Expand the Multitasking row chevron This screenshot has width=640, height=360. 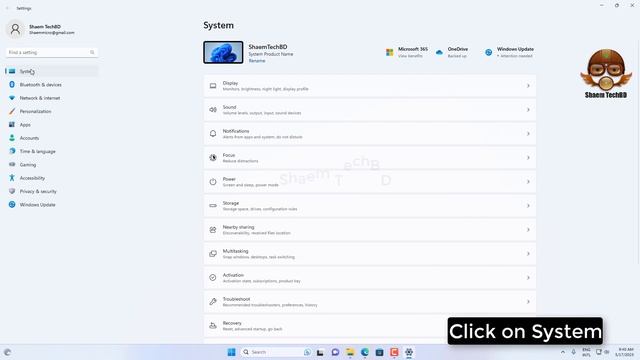click(528, 254)
